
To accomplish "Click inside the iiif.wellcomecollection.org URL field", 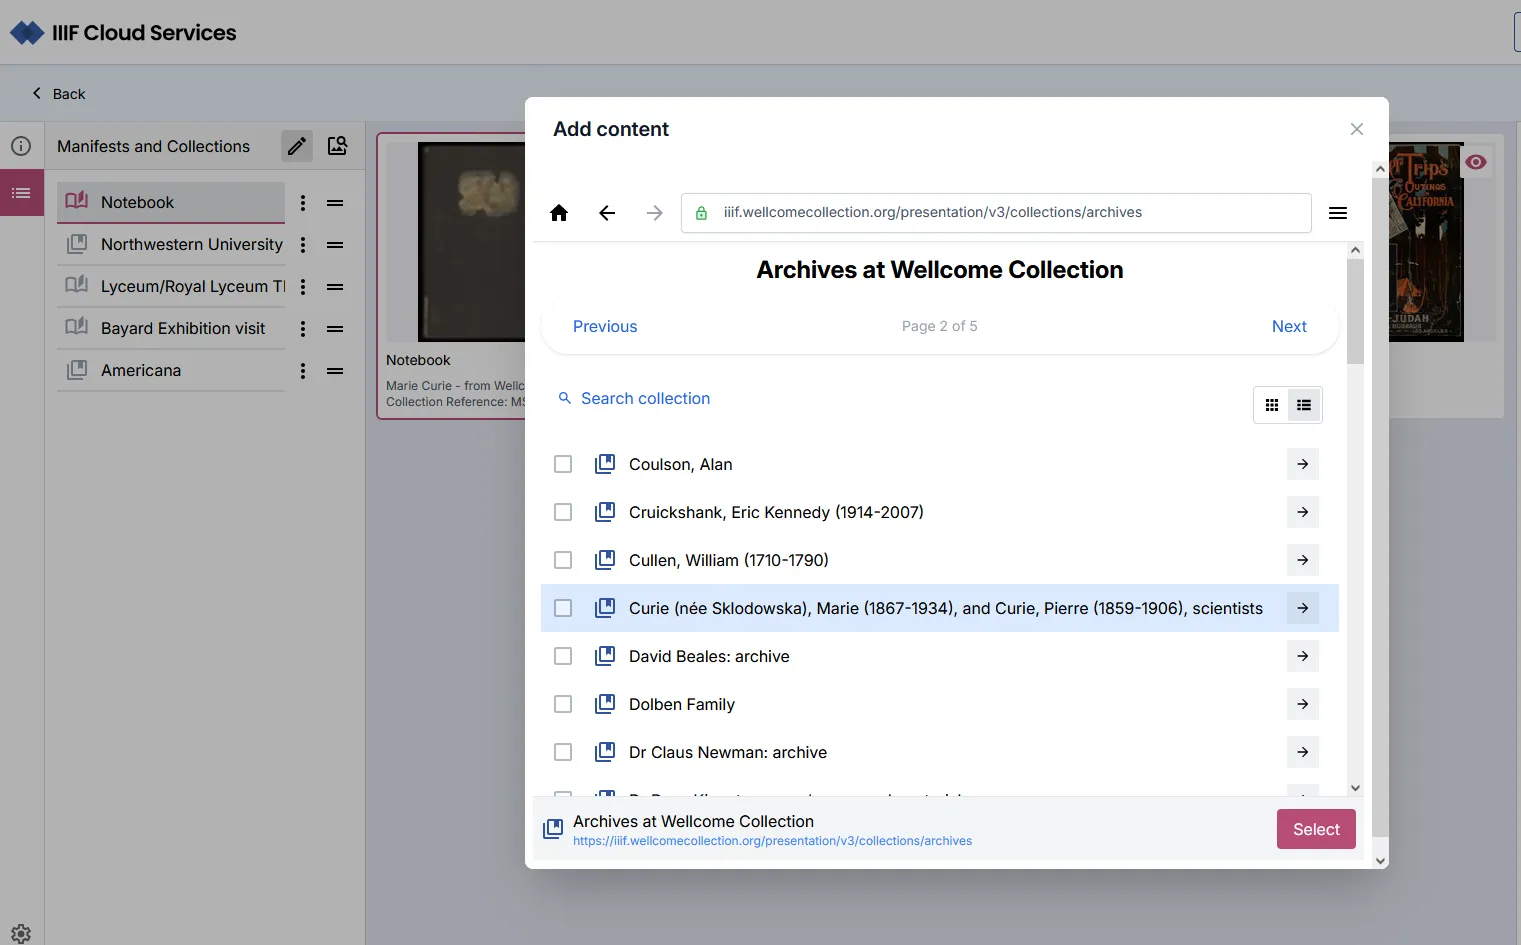I will coord(1000,212).
